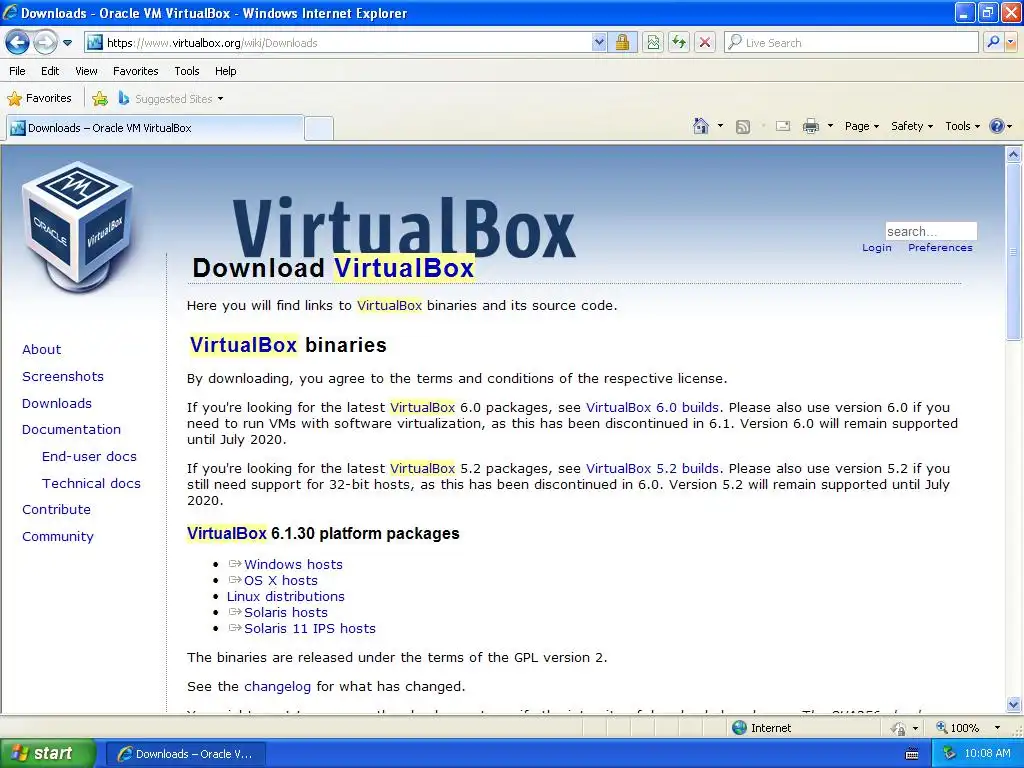Open the Contribute sidebar link

coord(56,509)
